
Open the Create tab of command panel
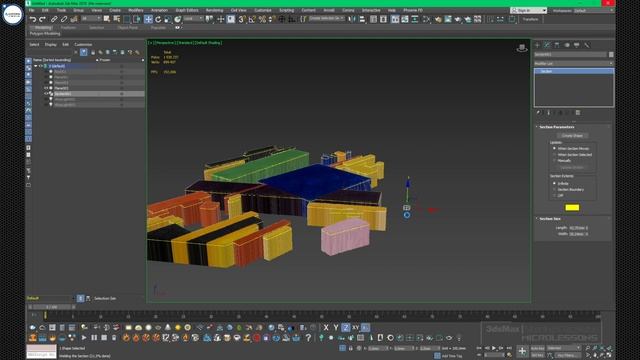tap(538, 45)
